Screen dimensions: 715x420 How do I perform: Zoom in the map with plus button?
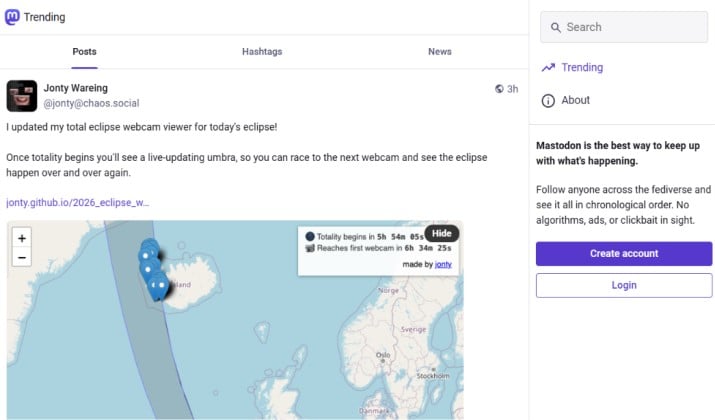pos(21,238)
